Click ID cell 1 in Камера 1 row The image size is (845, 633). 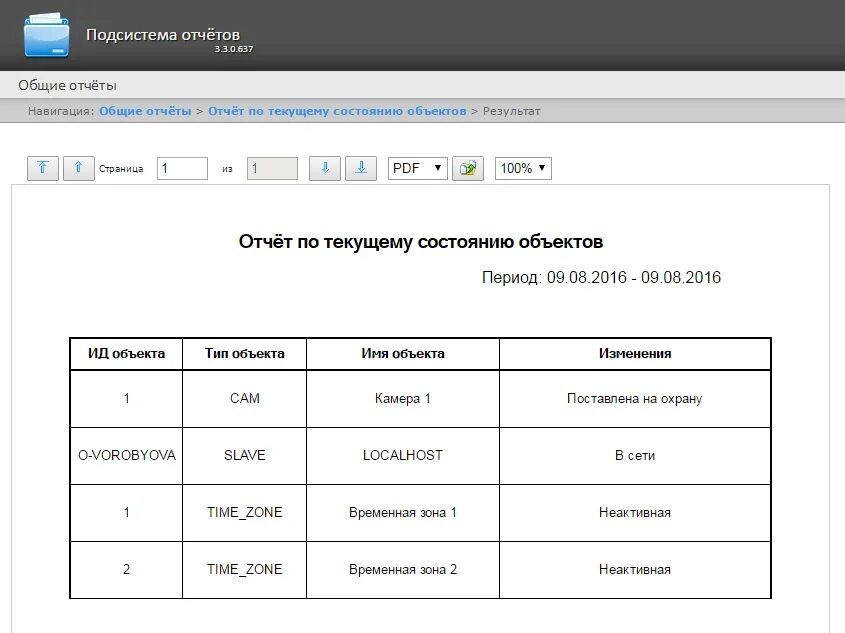click(x=126, y=399)
